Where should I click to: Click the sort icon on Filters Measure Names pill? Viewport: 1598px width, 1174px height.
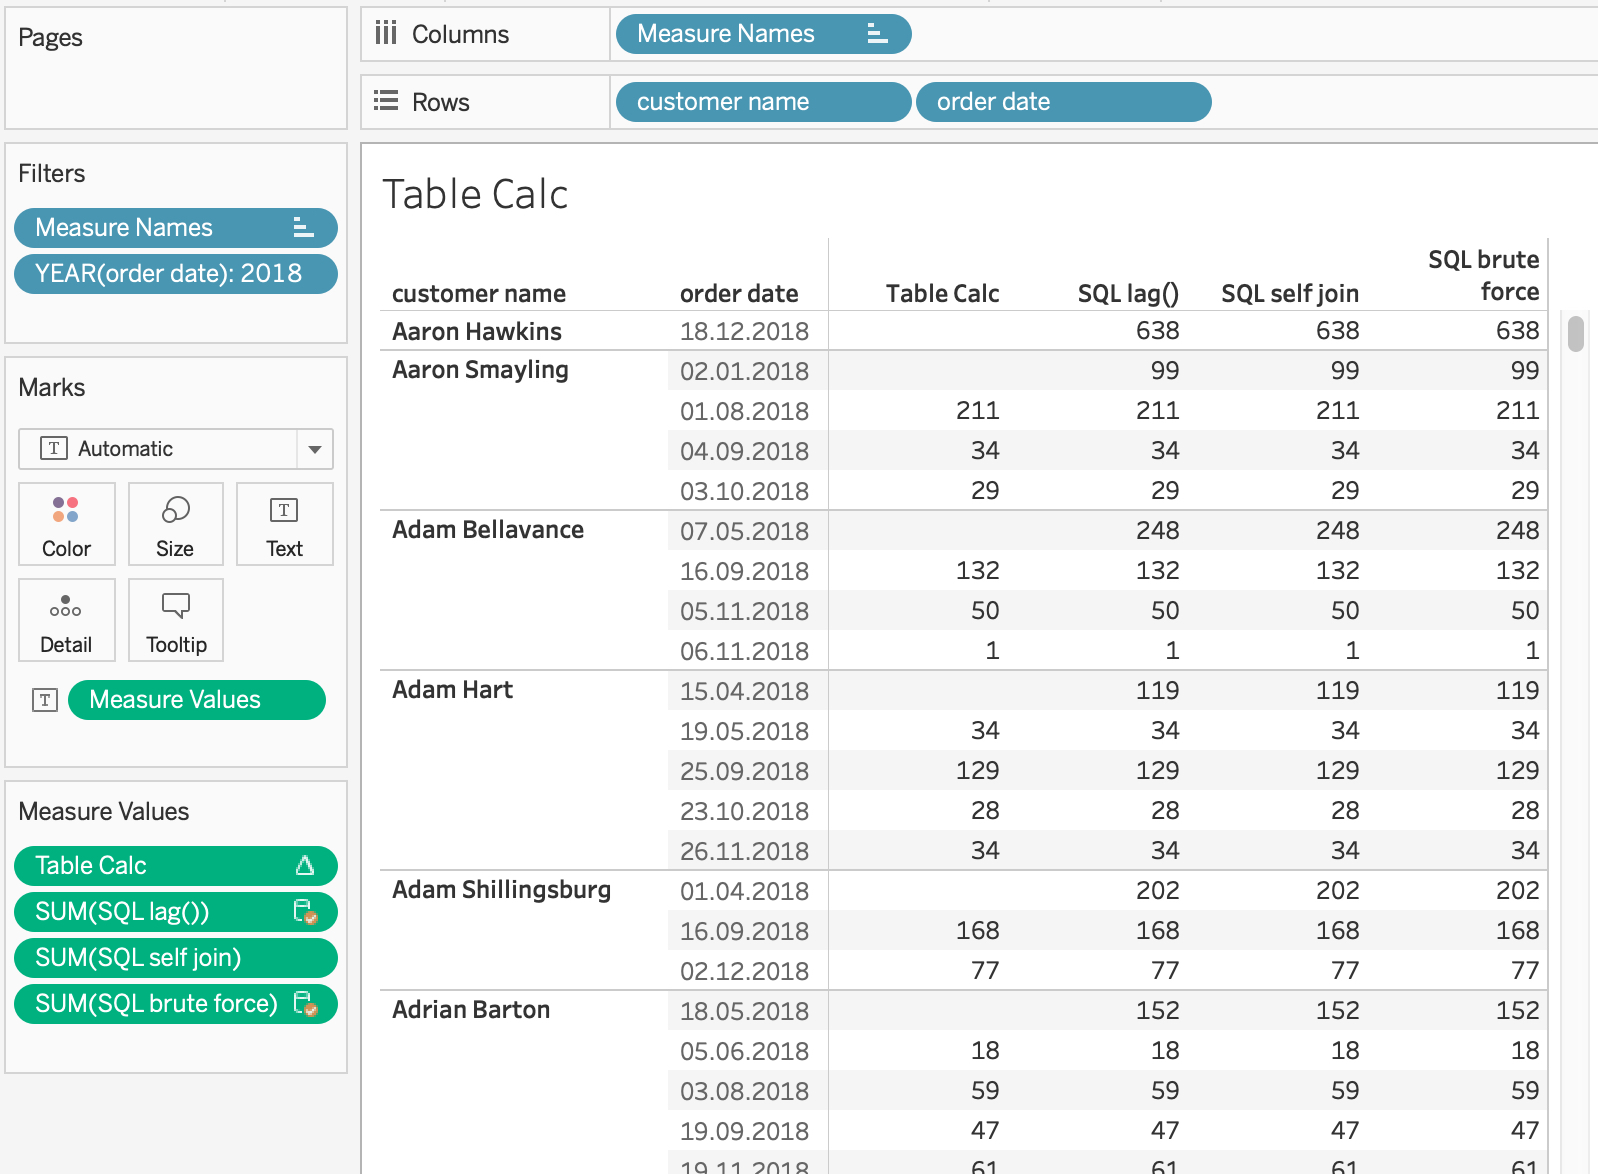pyautogui.click(x=303, y=228)
